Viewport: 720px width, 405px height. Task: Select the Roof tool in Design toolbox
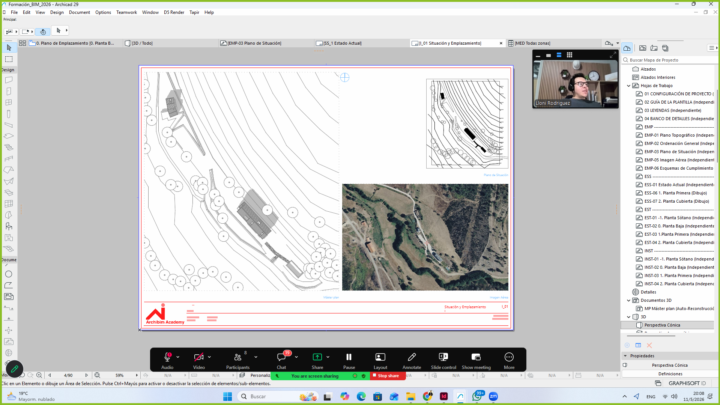[9, 170]
